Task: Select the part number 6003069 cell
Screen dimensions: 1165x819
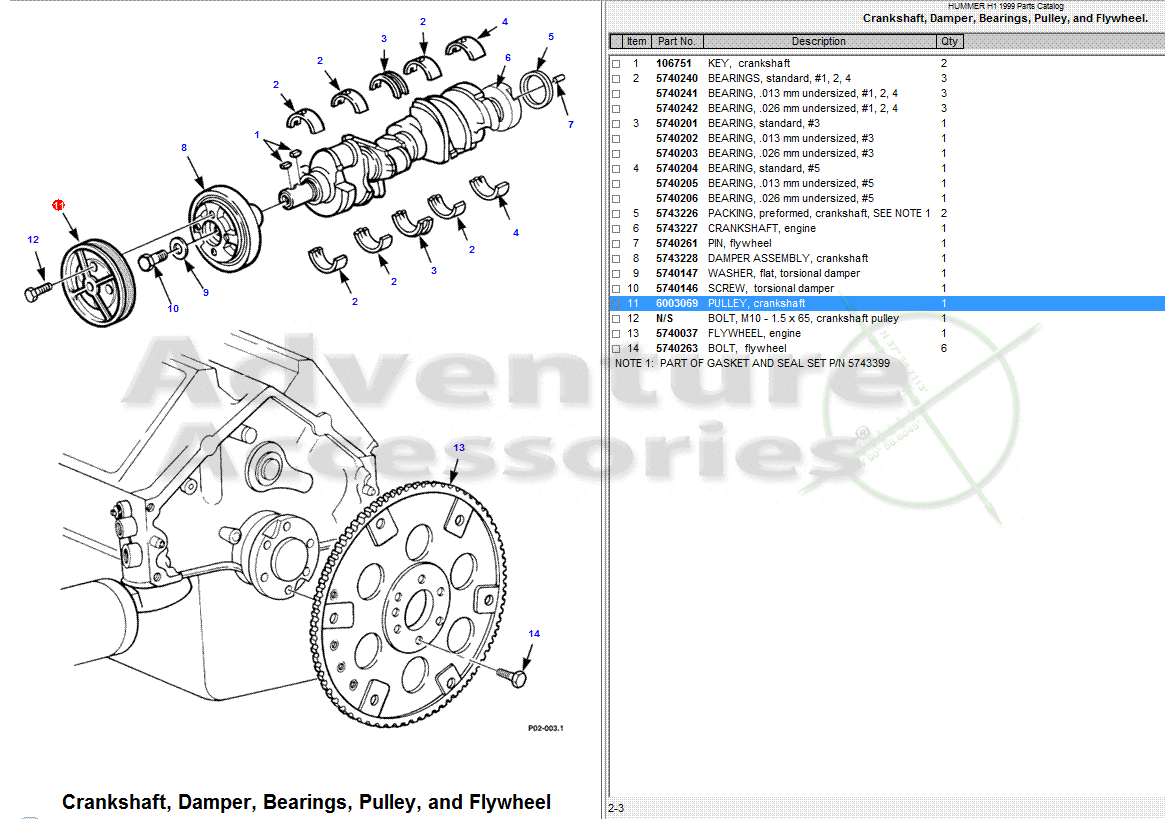Action: click(x=677, y=303)
